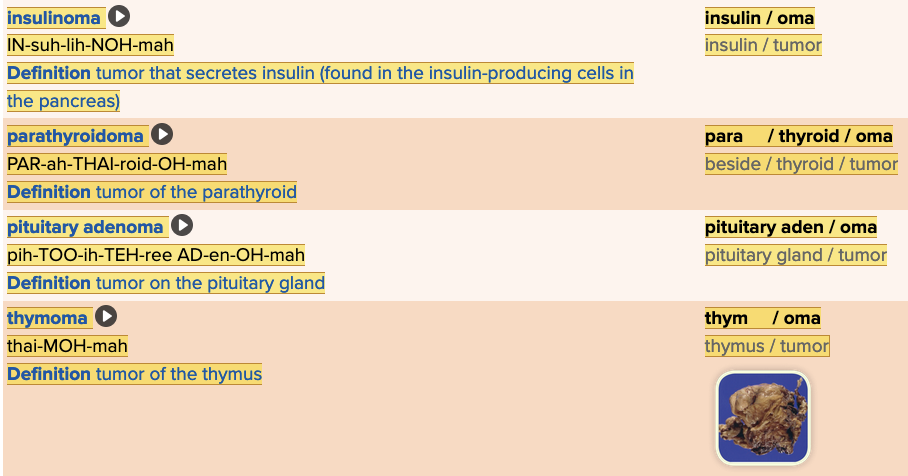
Task: Click the thymoma term link
Action: click(48, 318)
